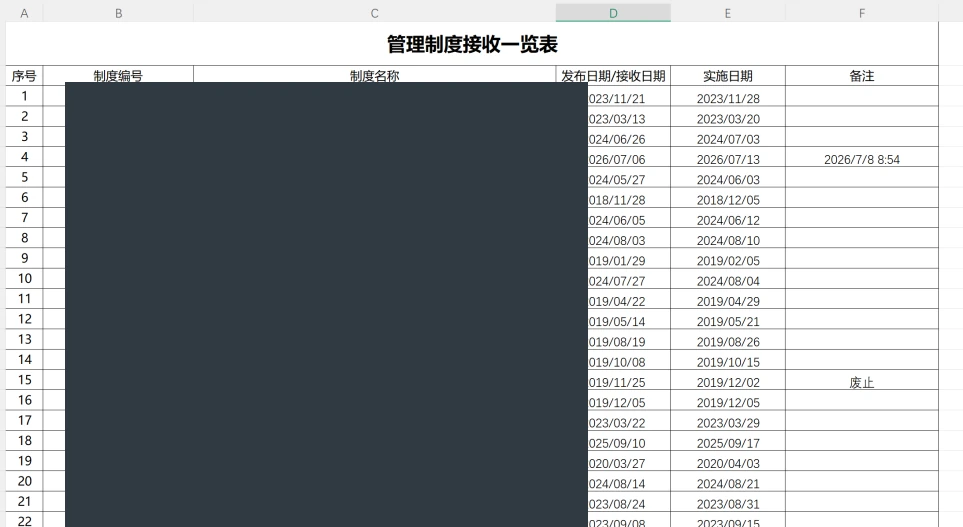Select column B header
Viewport: 963px width, 527px height.
pos(118,13)
